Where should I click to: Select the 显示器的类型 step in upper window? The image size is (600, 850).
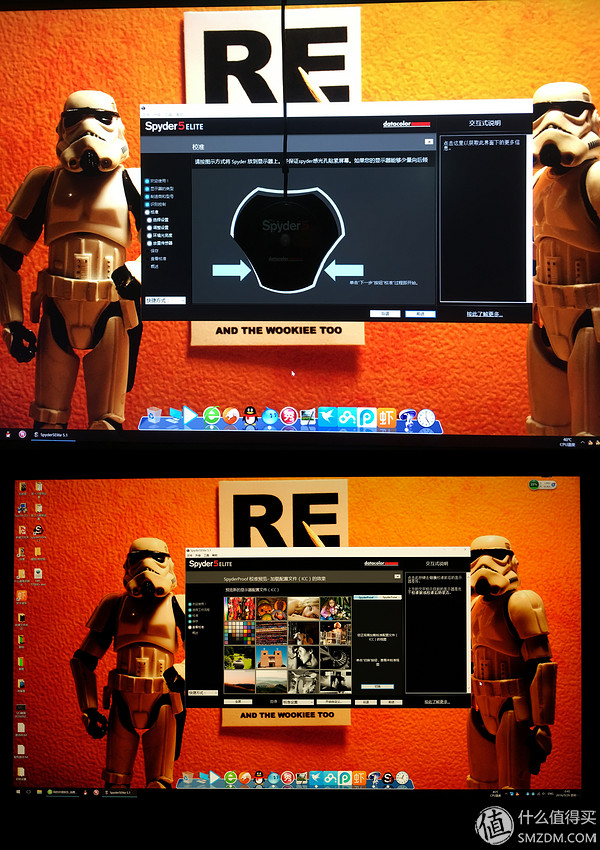(x=159, y=189)
